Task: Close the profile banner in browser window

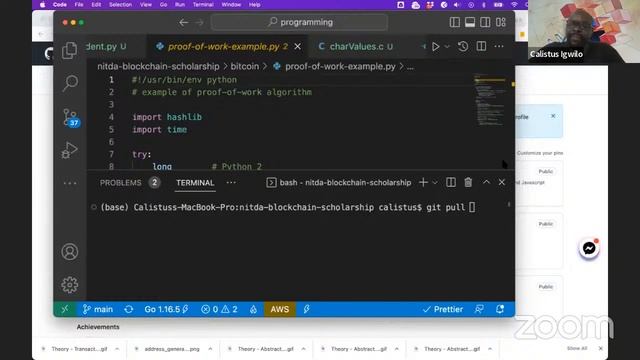Action: [x=553, y=116]
